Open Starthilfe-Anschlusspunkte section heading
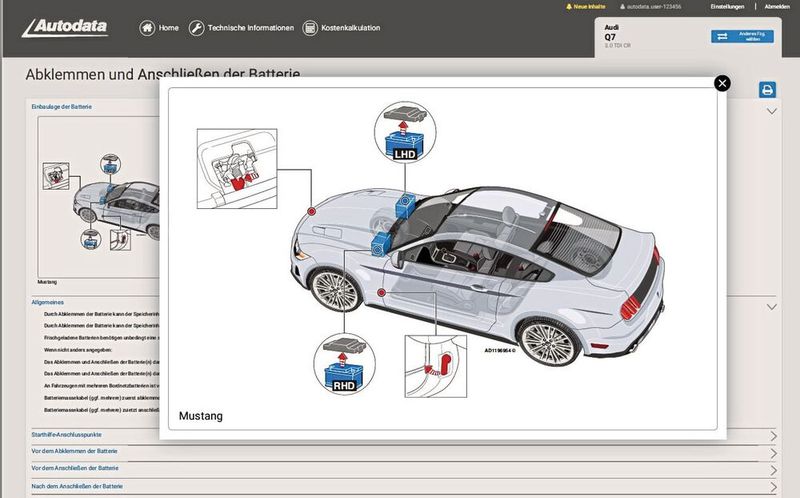 click(66, 435)
